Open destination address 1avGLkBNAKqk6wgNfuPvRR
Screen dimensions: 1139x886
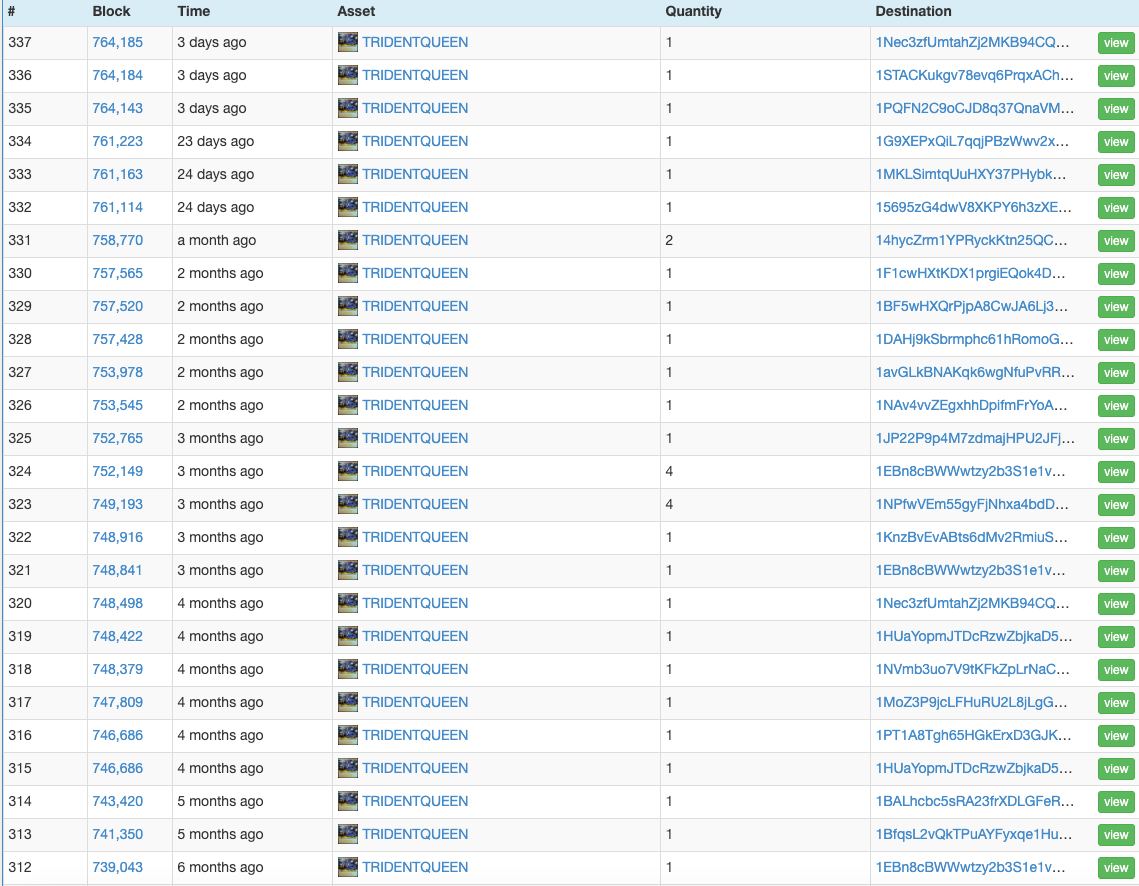point(975,372)
